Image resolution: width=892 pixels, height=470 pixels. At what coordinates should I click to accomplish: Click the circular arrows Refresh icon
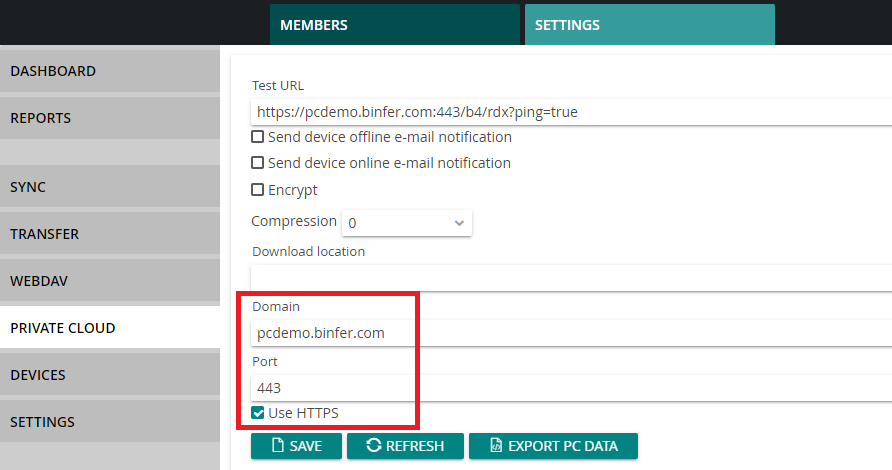(x=374, y=446)
